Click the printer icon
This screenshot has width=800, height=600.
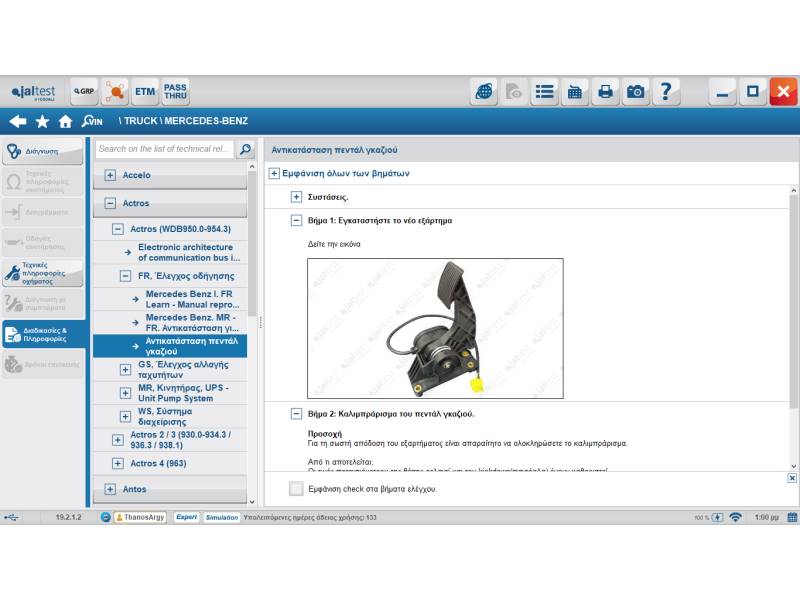pos(605,92)
